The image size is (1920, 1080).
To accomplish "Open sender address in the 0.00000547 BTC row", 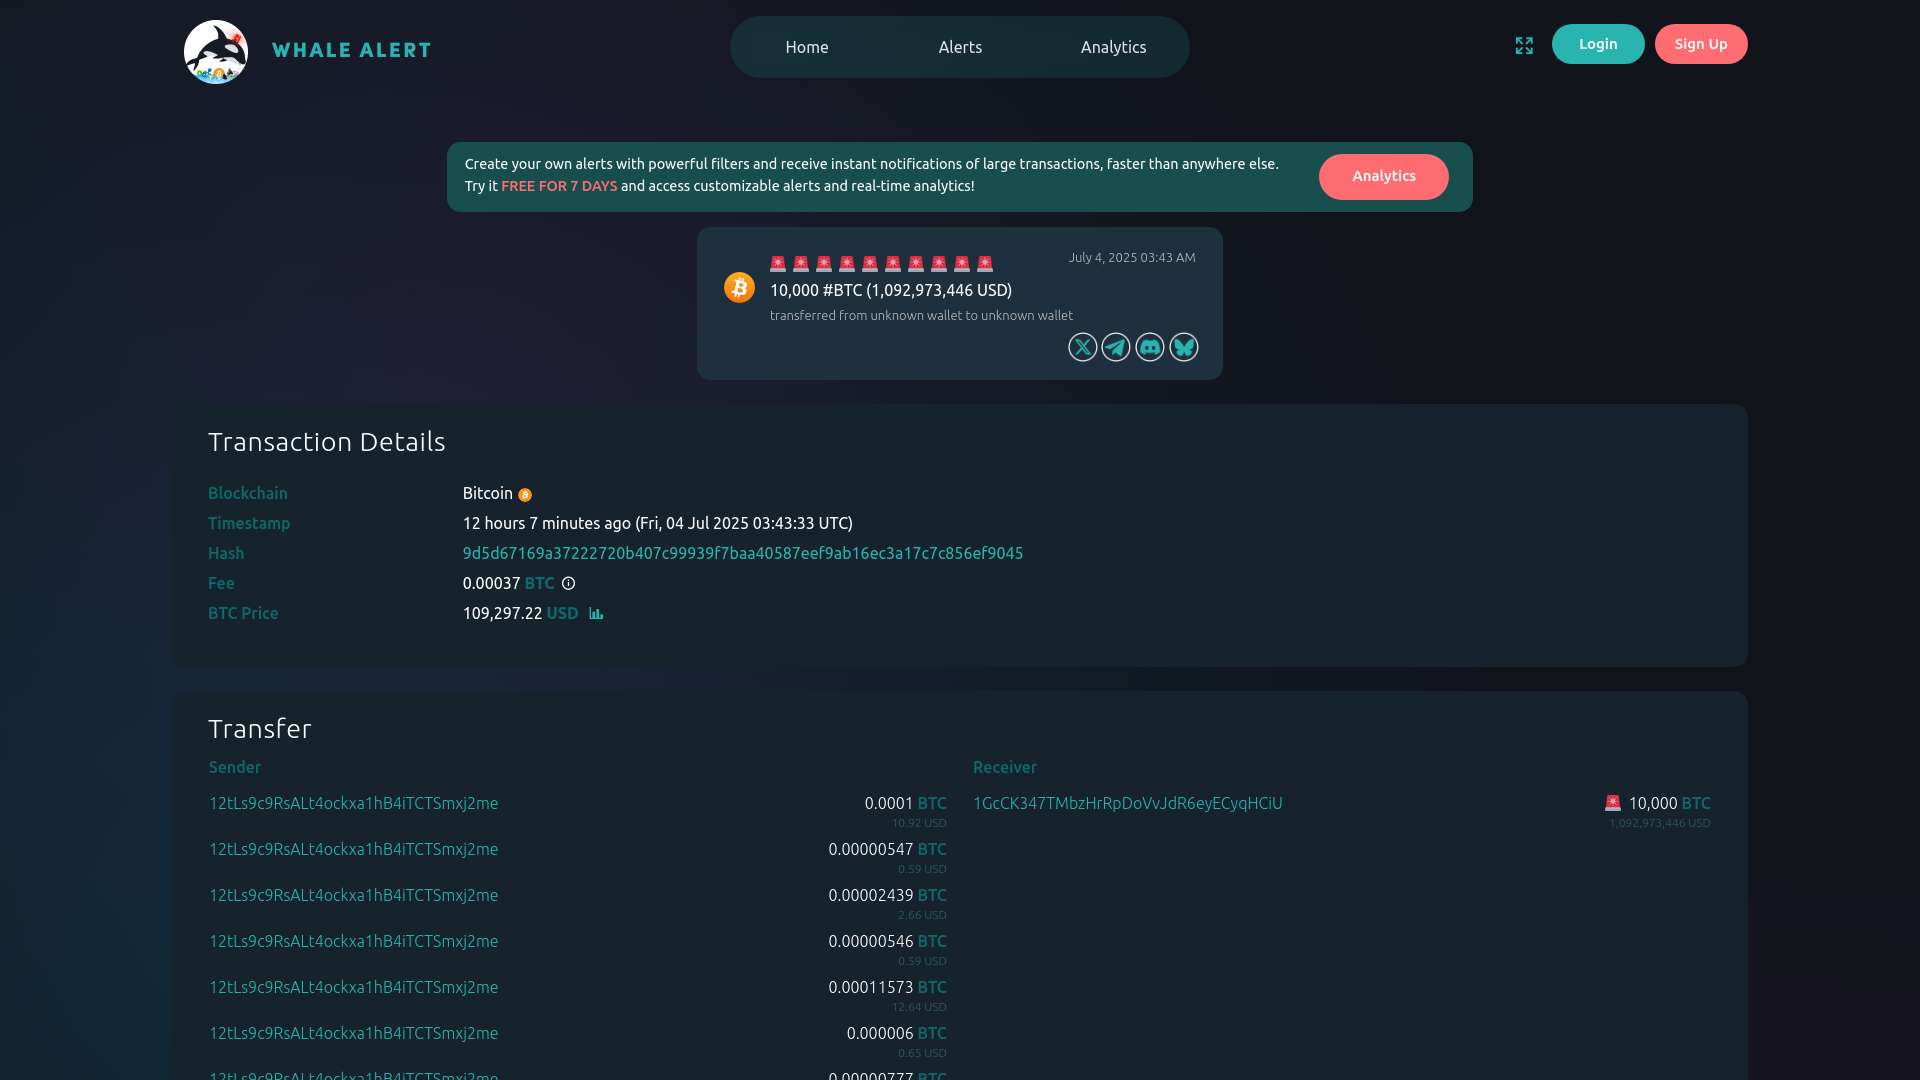I will [353, 849].
